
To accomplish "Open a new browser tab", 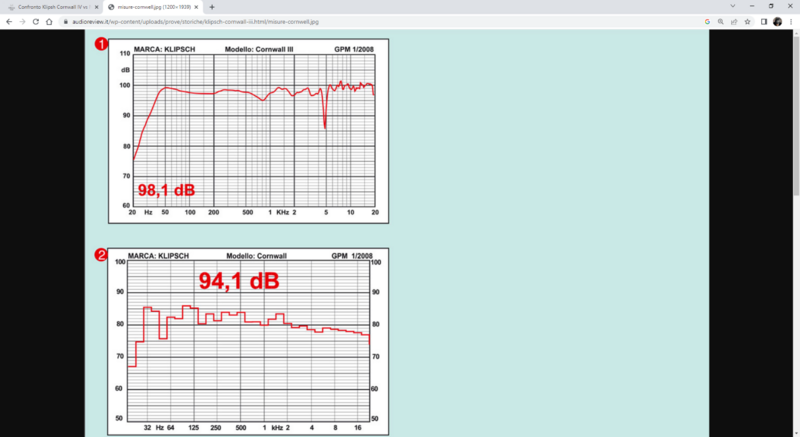I will [212, 7].
